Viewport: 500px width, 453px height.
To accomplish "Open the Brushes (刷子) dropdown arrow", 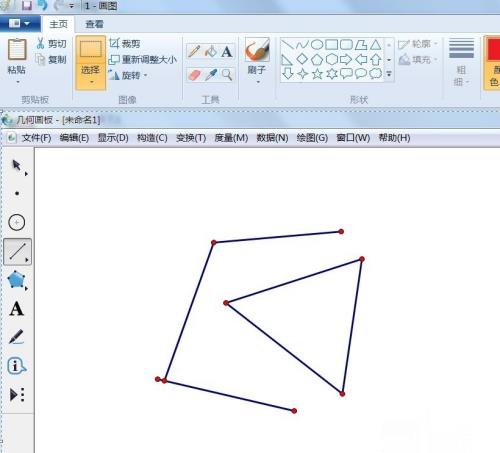I will click(258, 82).
